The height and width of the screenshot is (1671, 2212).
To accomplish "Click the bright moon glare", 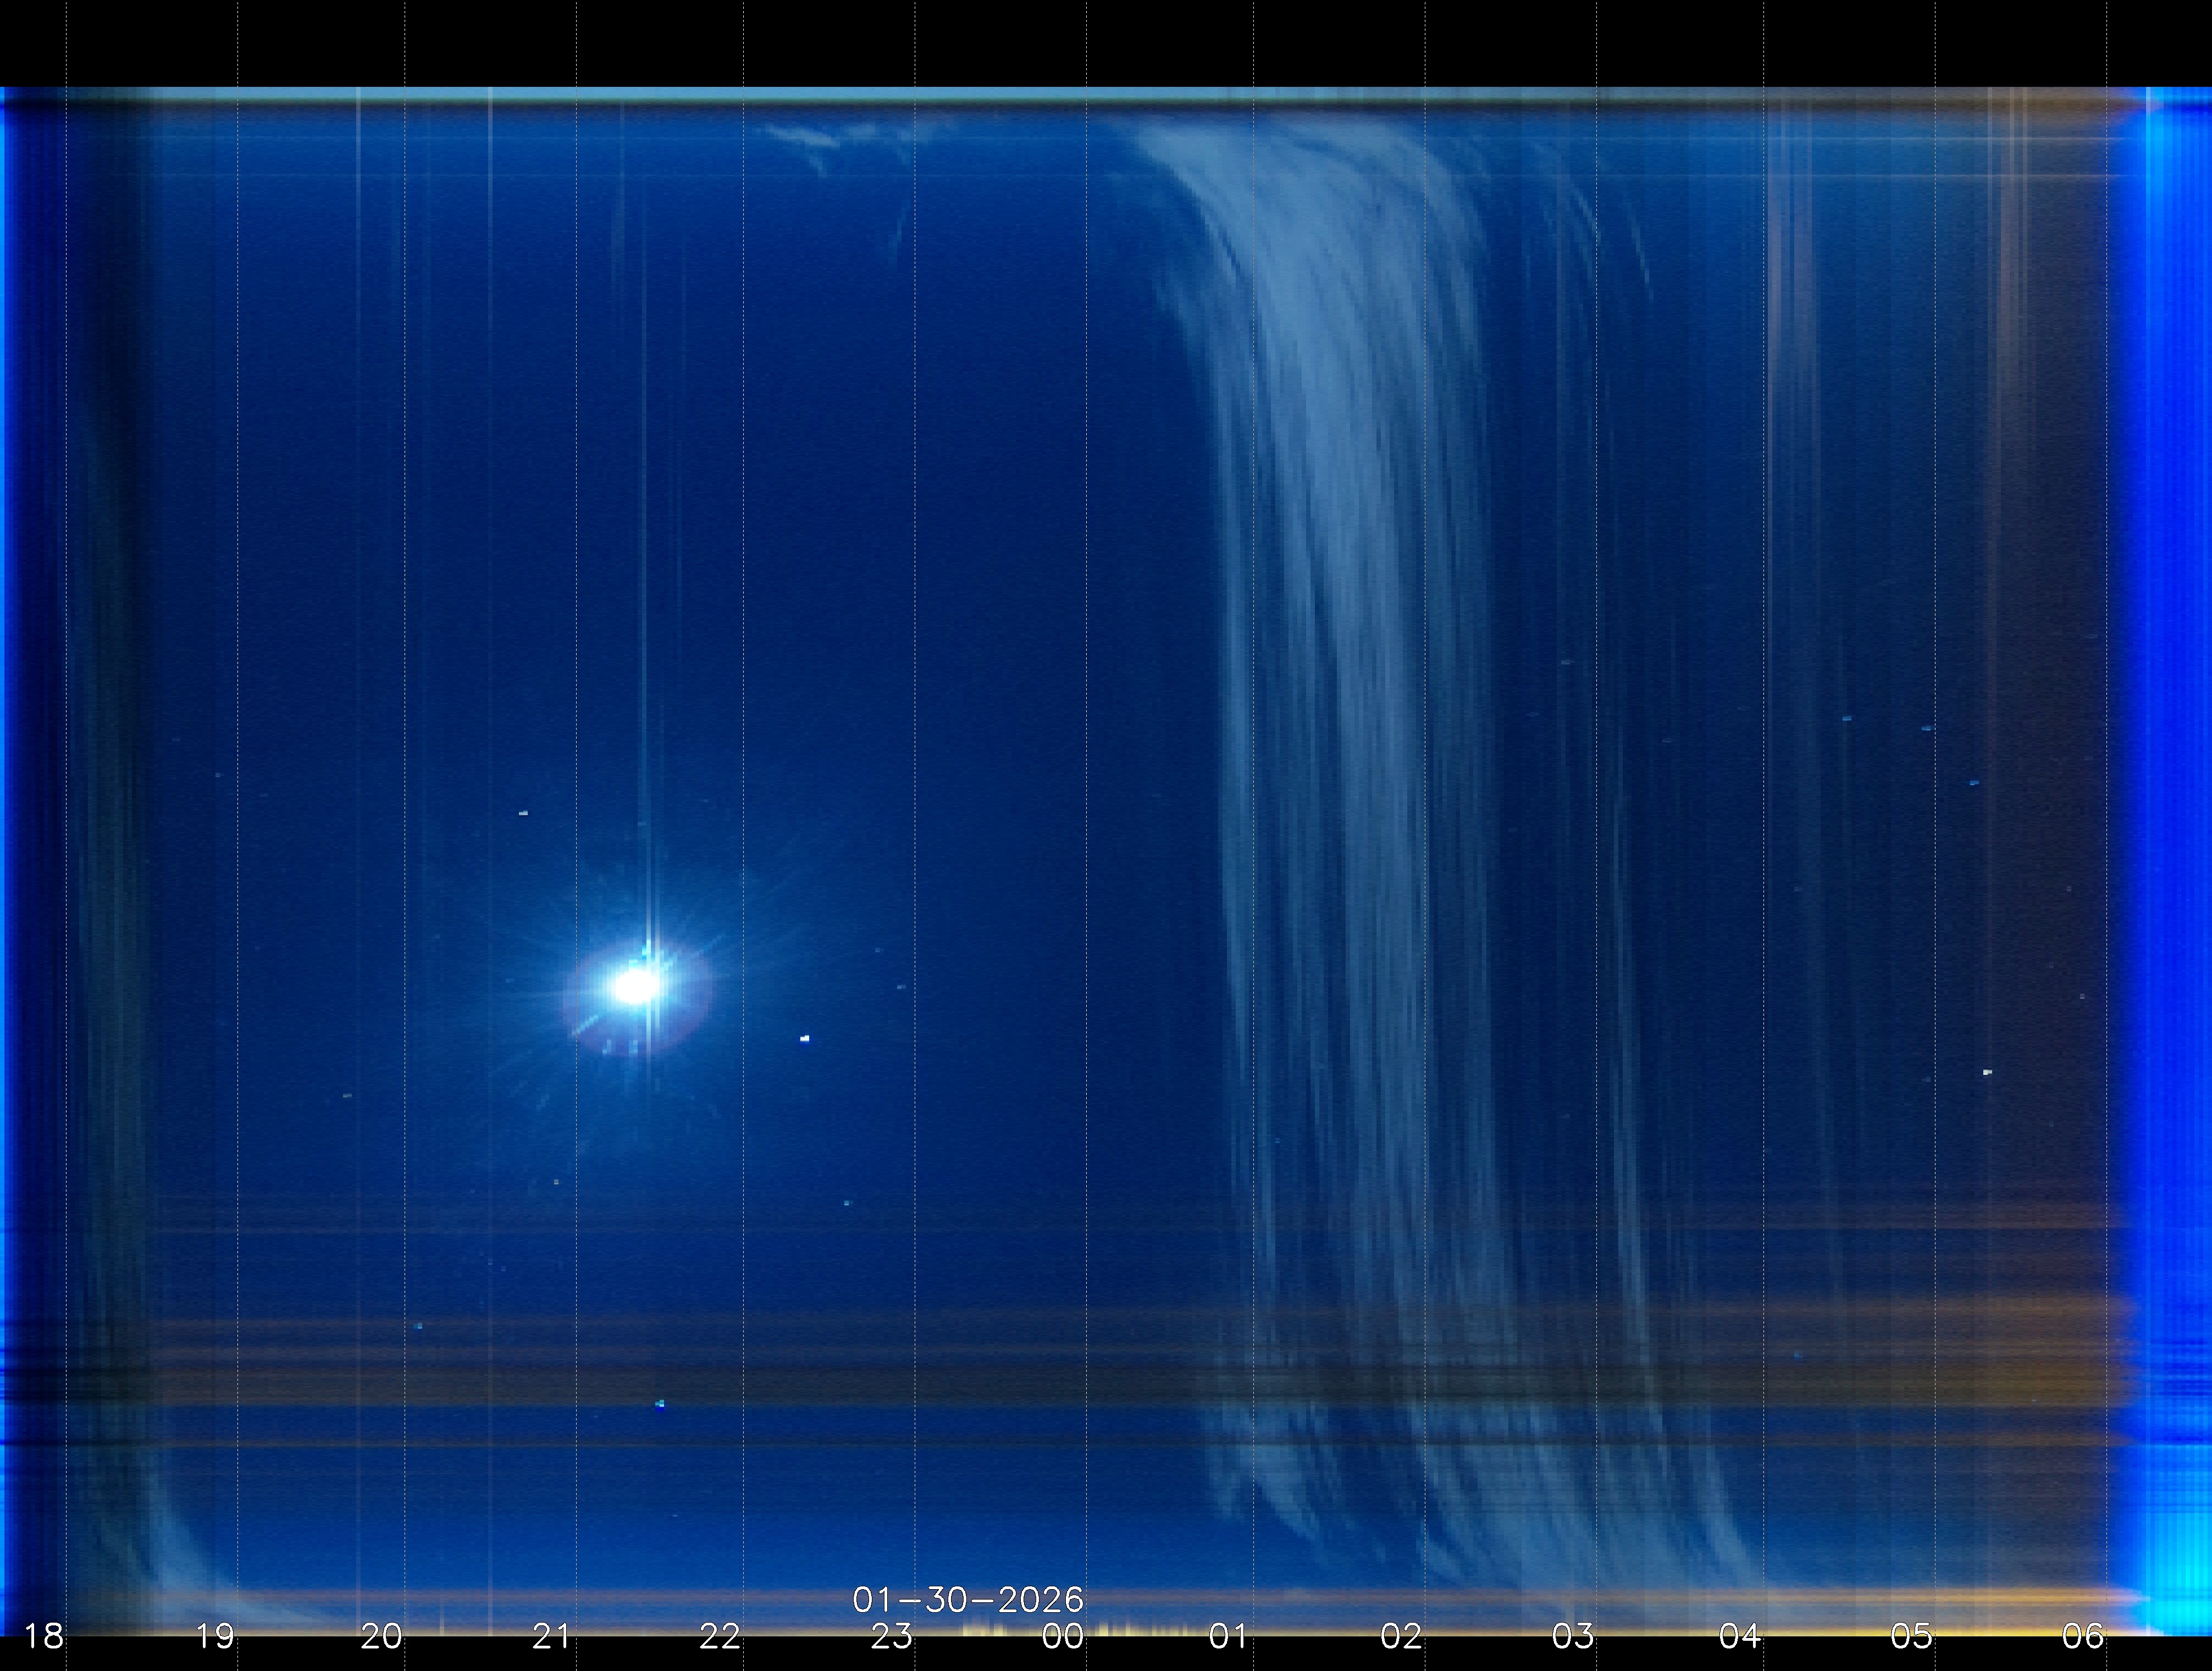I will point(634,986).
